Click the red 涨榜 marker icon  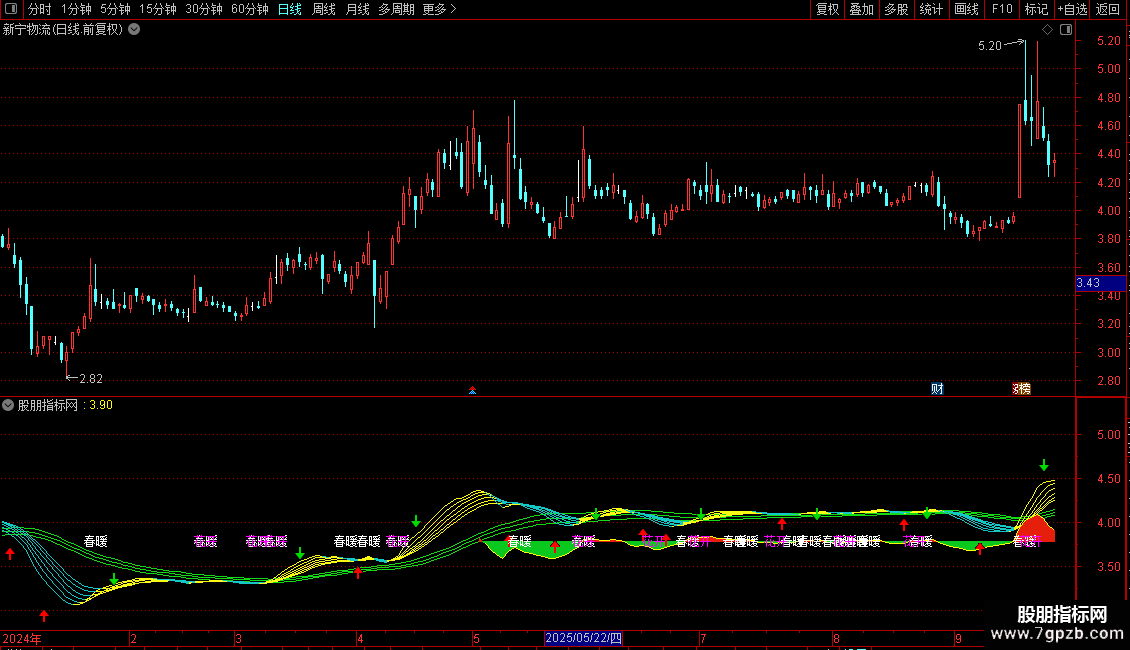[1021, 389]
